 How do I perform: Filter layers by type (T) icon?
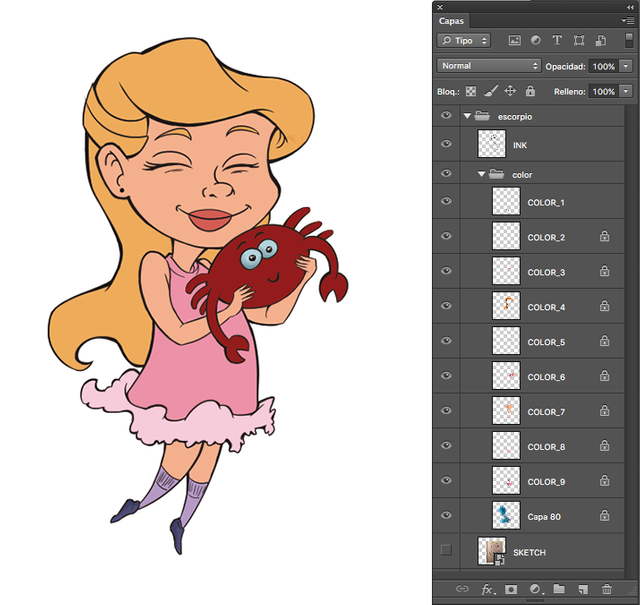(x=557, y=41)
